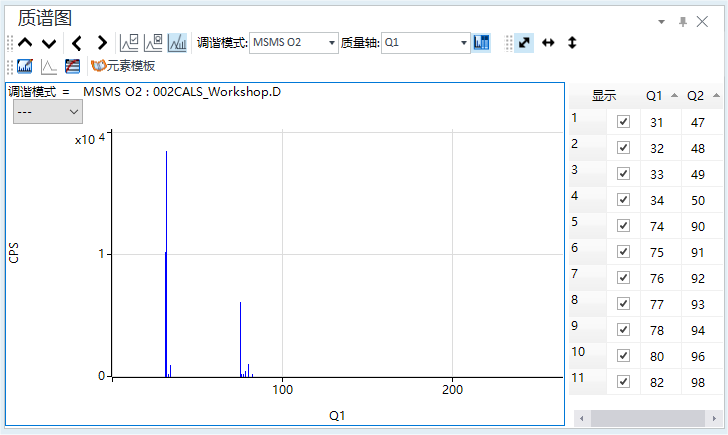Image resolution: width=728 pixels, height=435 pixels.
Task: Toggle display checkbox for row 6 (Q1 75)
Action: 623,252
